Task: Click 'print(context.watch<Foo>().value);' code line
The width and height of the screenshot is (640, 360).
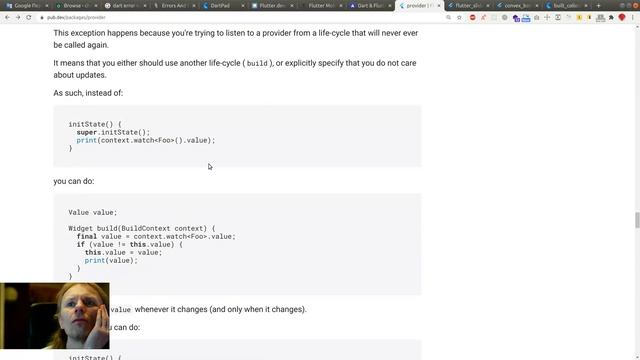Action: [146, 140]
